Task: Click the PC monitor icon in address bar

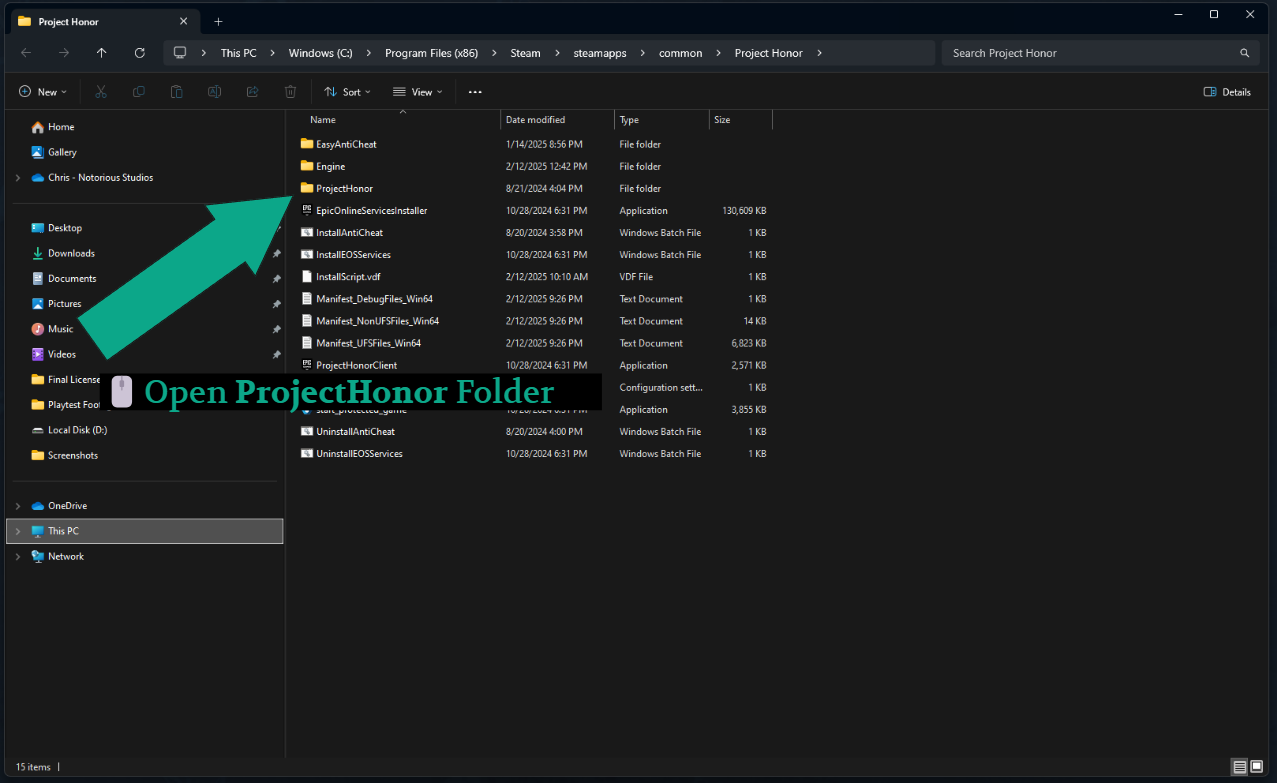Action: coord(180,53)
